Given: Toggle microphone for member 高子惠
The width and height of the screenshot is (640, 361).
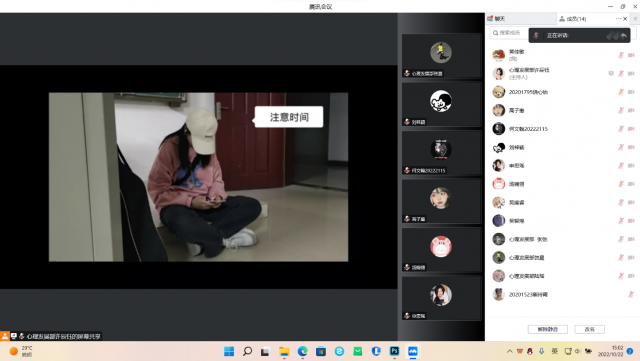Looking at the screenshot, I should coord(621,110).
